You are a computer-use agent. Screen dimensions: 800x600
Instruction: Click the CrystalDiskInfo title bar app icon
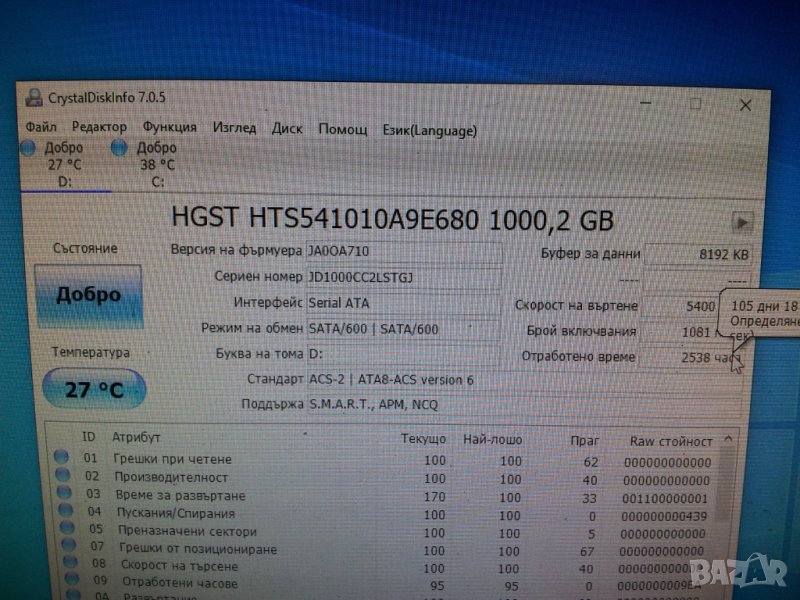click(x=33, y=97)
